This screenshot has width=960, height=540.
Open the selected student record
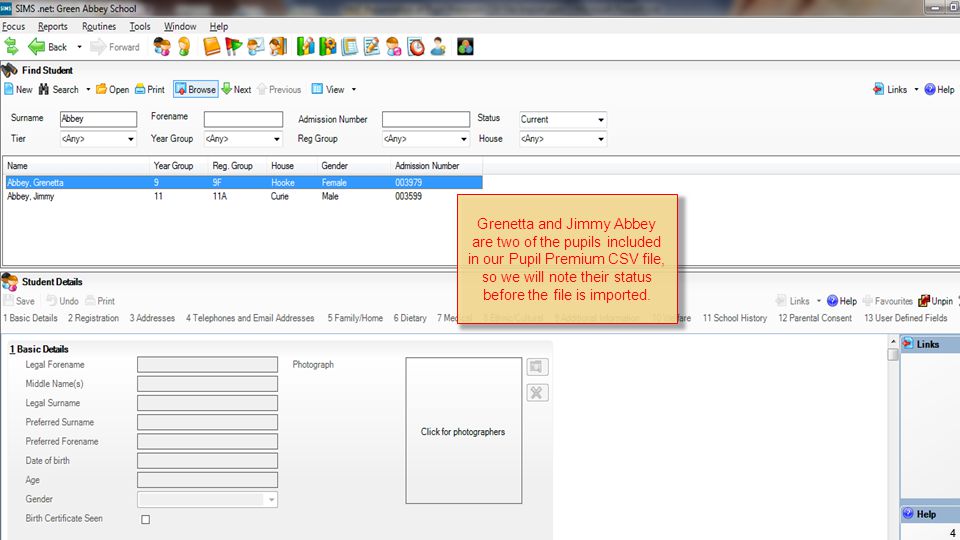[113, 89]
